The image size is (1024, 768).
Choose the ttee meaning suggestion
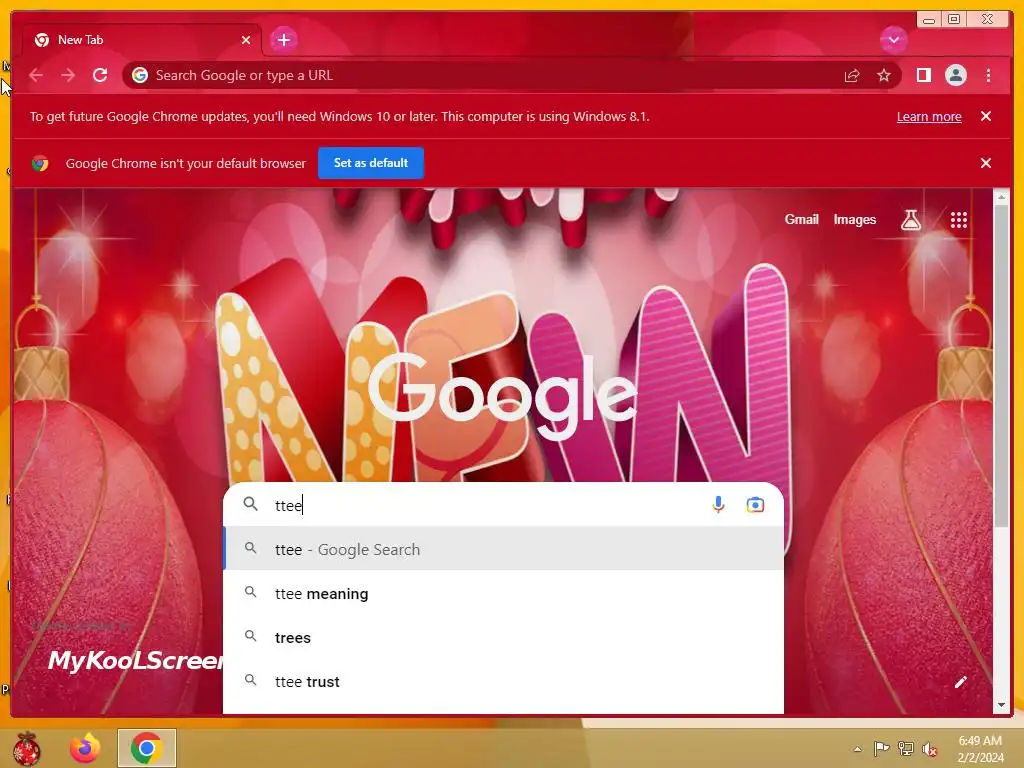pyautogui.click(x=503, y=594)
